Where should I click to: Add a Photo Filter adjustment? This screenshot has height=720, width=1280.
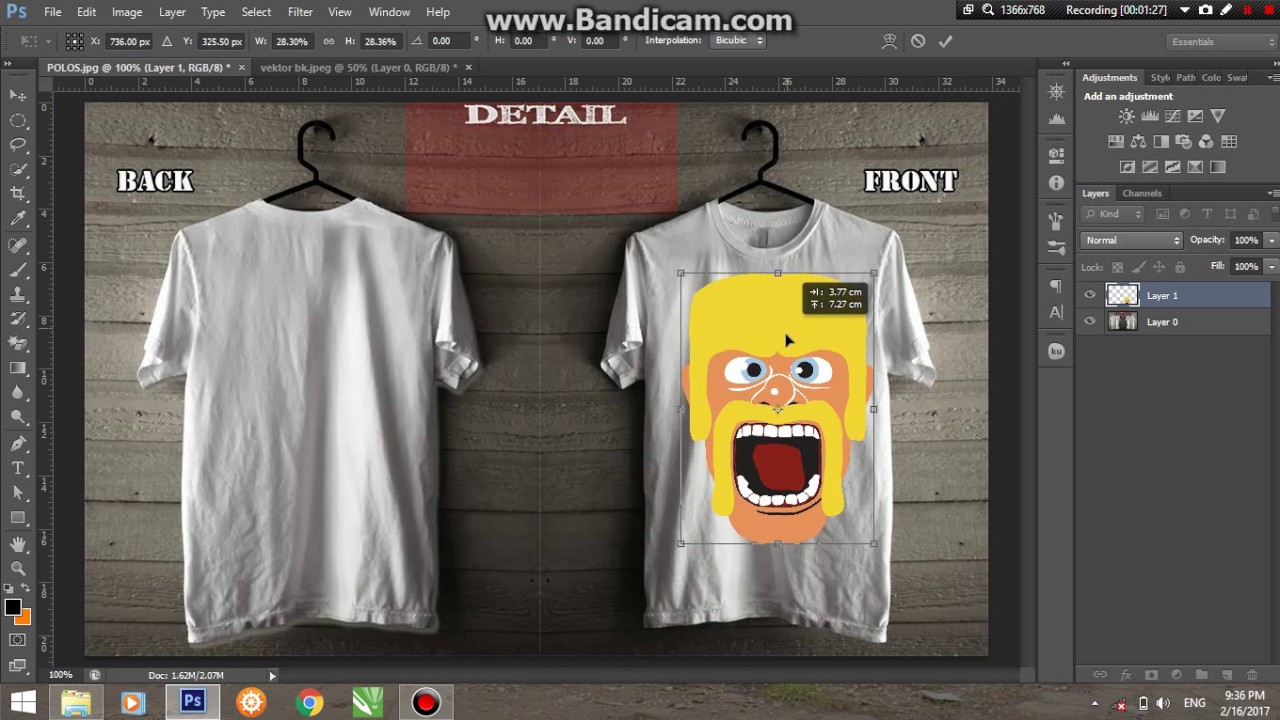pos(1184,142)
